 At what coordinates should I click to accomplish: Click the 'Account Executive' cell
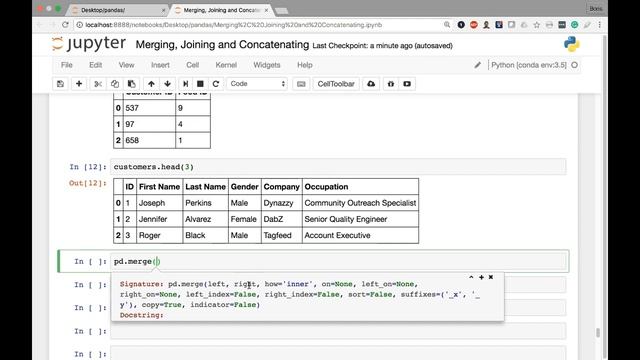[337, 236]
